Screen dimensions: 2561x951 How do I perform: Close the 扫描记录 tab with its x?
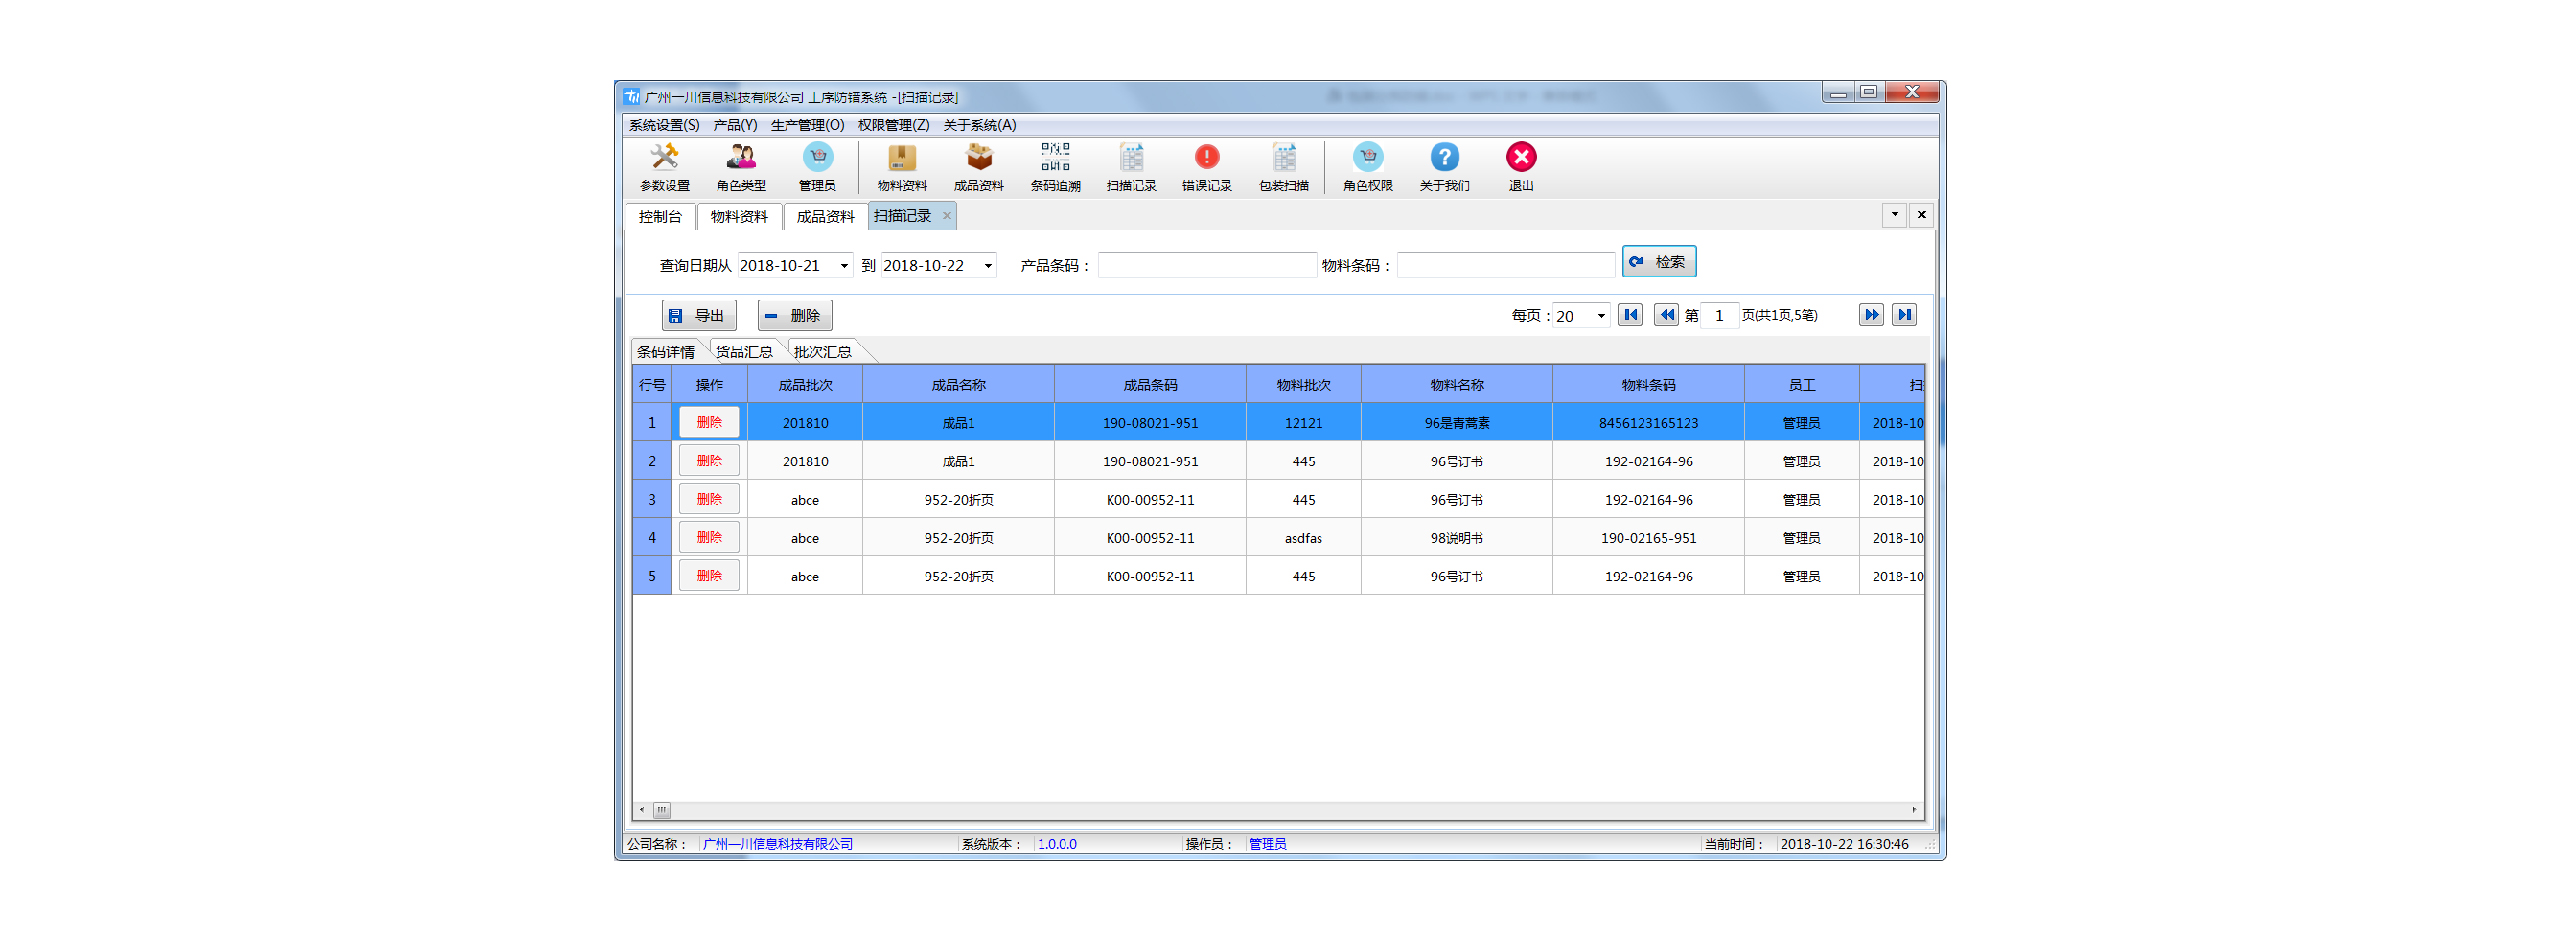(947, 216)
